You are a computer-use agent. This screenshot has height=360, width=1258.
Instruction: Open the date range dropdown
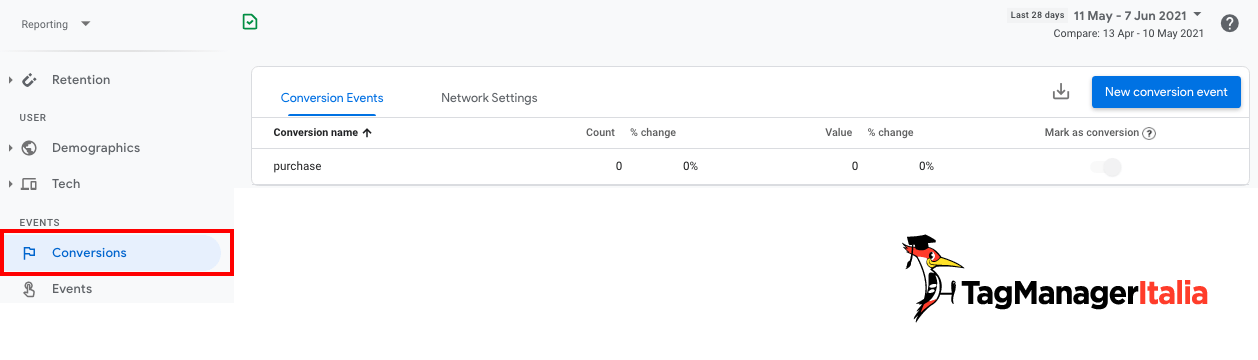coord(1137,16)
